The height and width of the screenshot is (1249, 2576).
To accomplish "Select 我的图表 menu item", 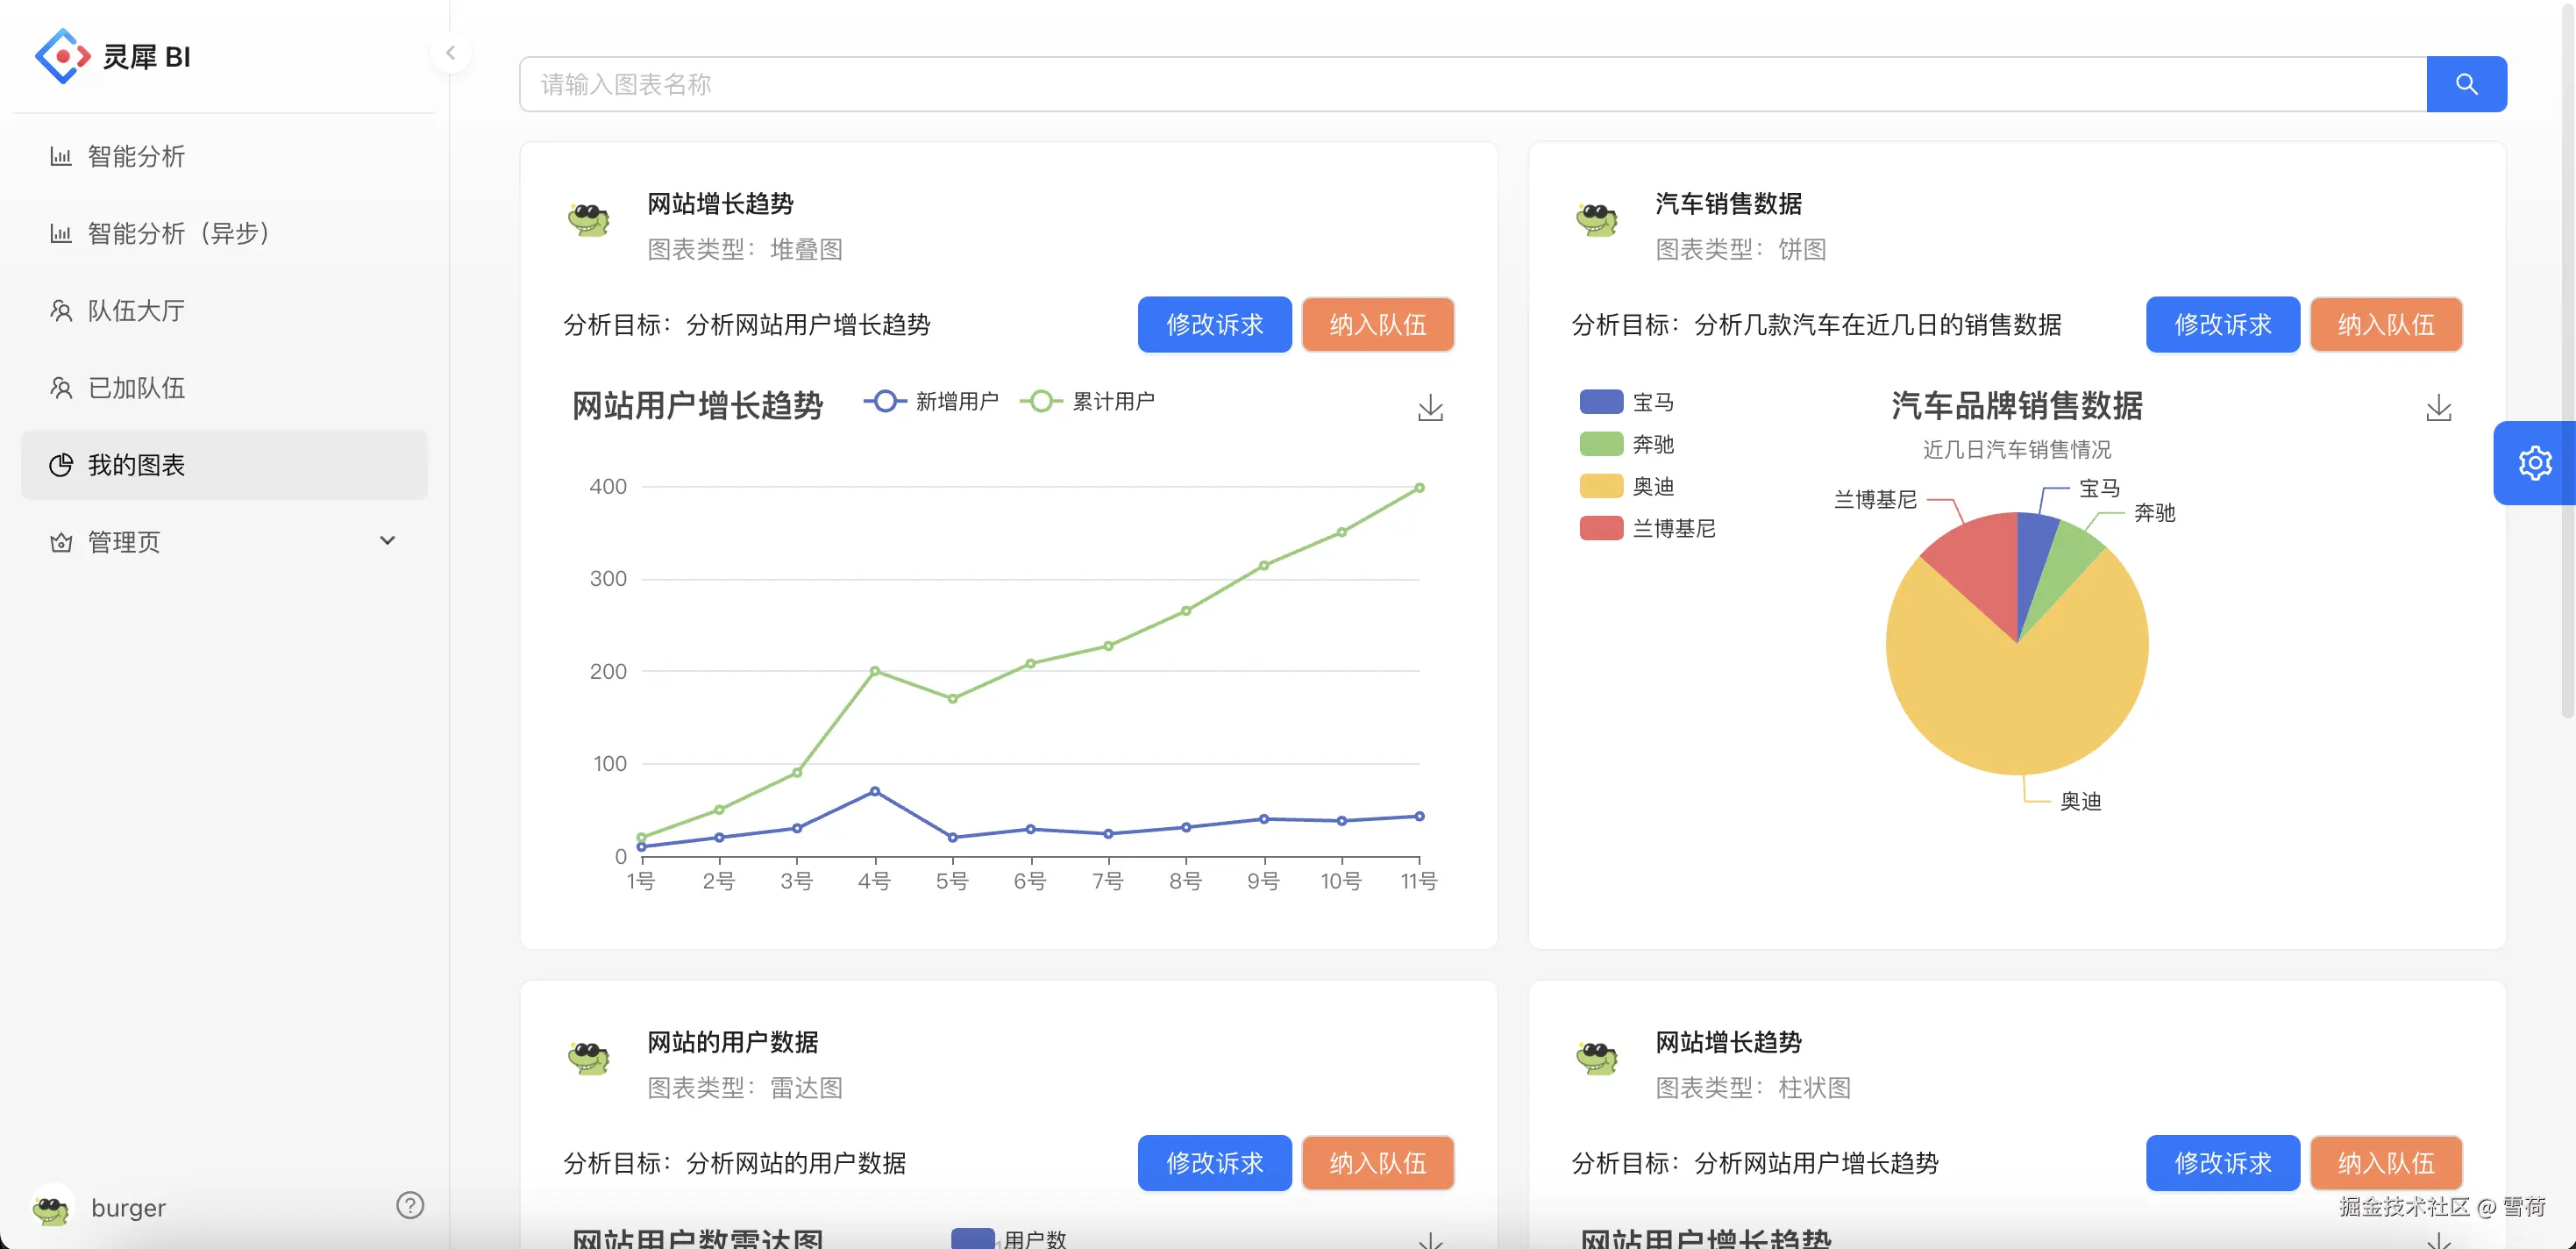I will (136, 465).
